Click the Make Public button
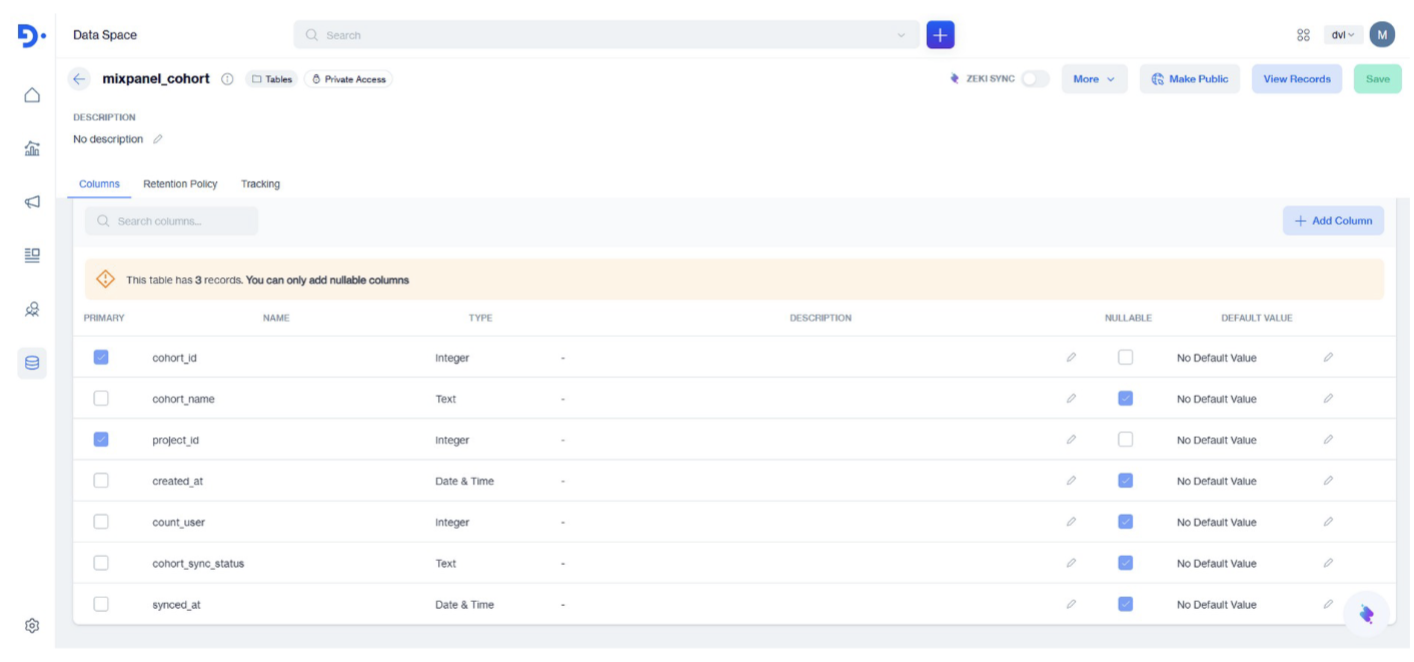 [x=1190, y=79]
